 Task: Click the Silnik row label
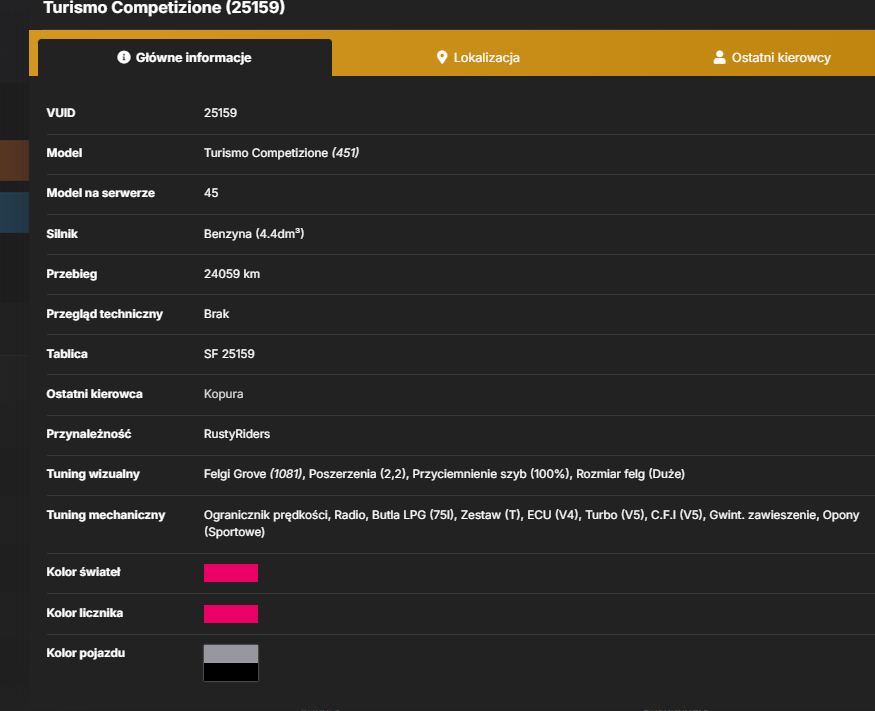[x=62, y=234]
